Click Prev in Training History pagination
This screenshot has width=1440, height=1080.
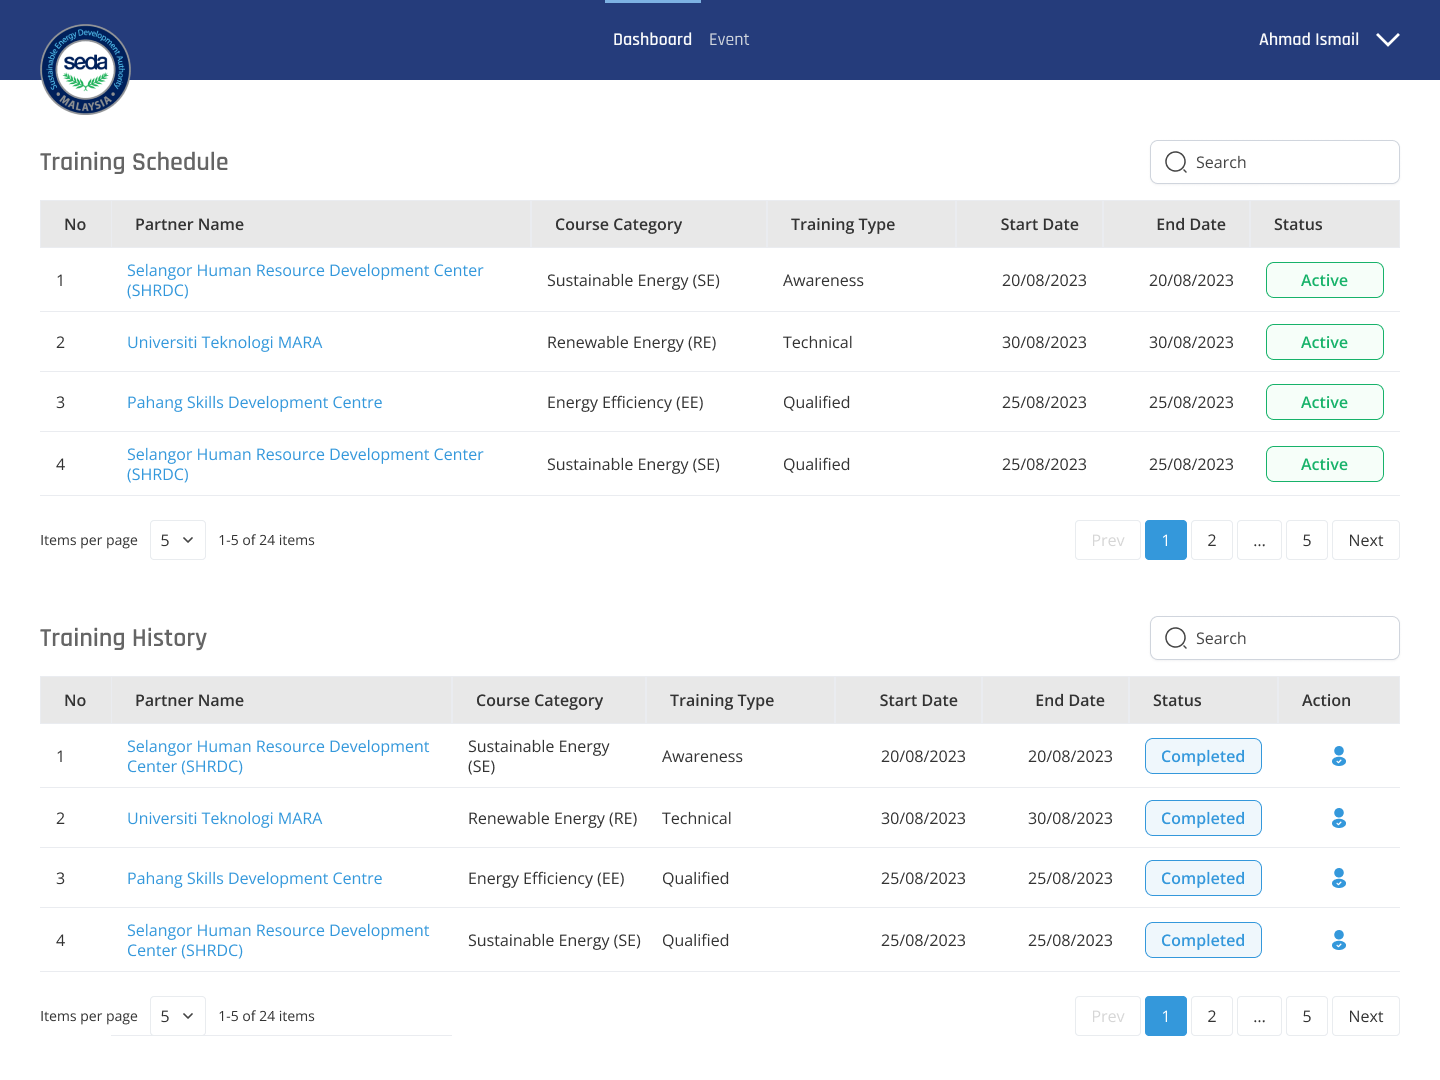[x=1108, y=1016]
